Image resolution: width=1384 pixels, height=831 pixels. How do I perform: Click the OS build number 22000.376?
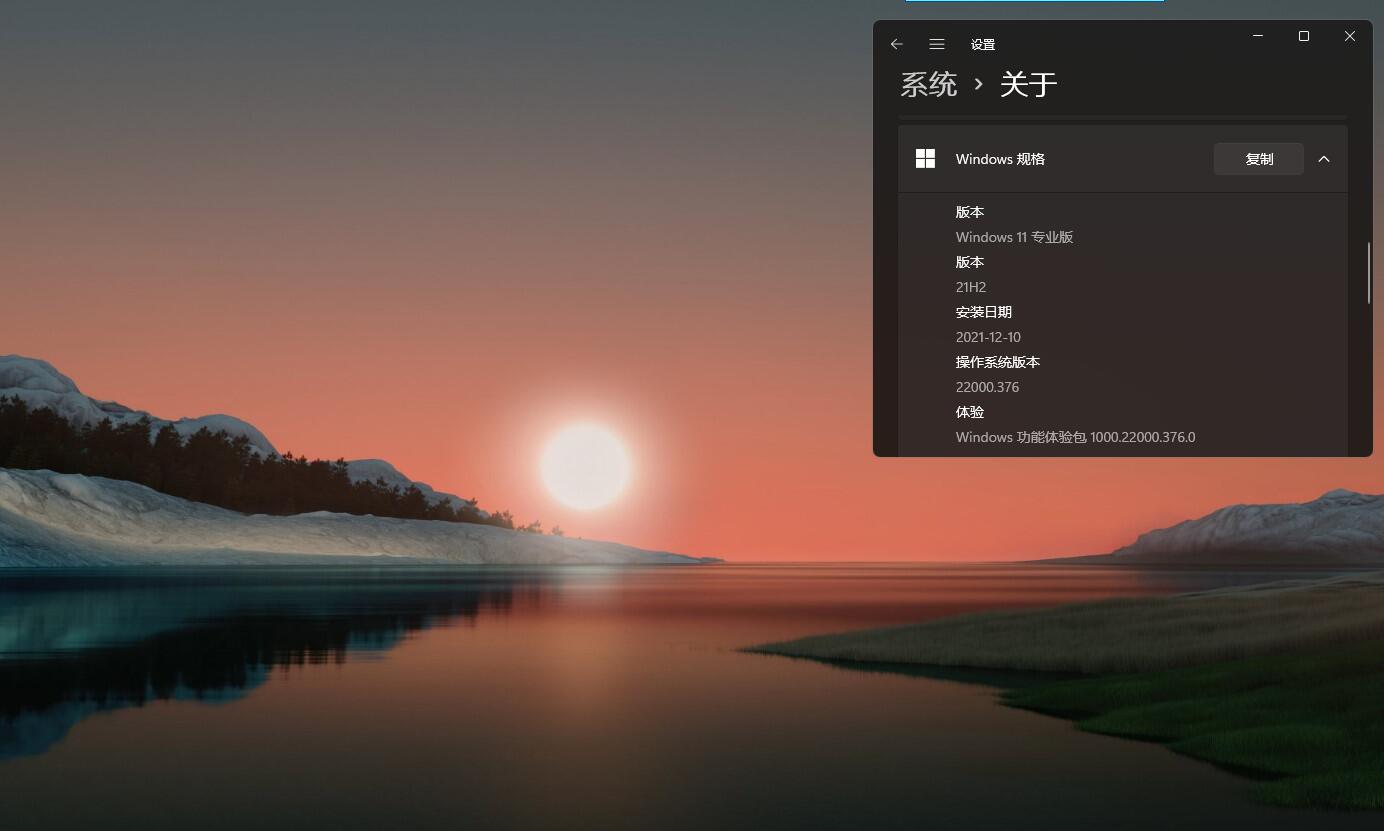[x=987, y=387]
